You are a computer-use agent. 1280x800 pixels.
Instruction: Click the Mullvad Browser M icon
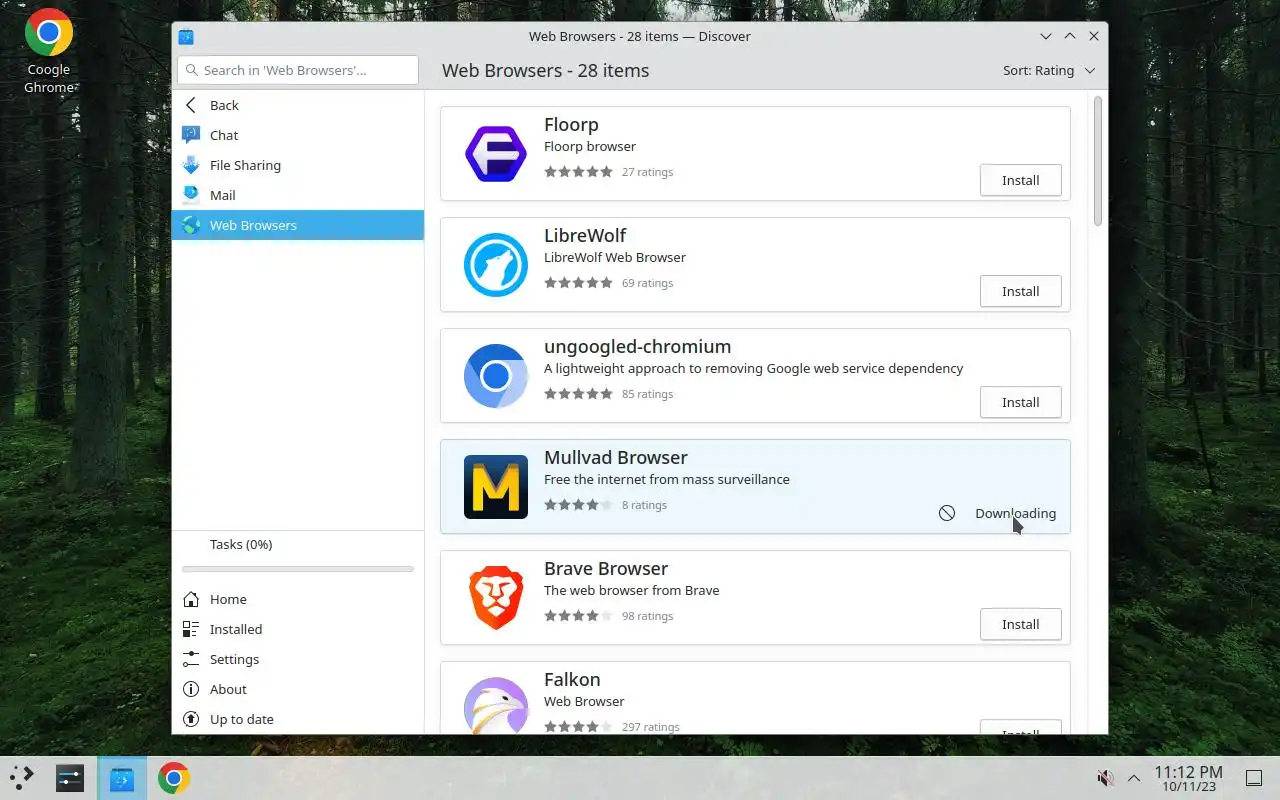[x=496, y=487]
